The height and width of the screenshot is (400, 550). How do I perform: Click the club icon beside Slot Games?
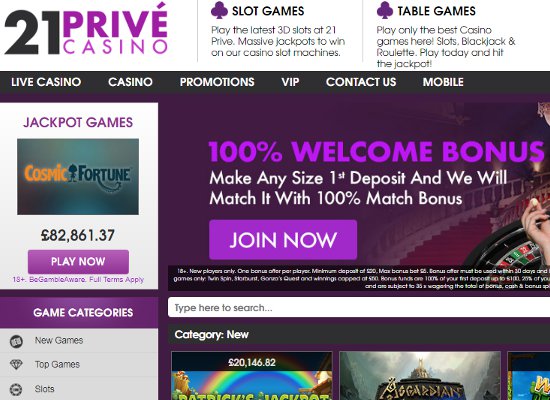pyautogui.click(x=220, y=11)
